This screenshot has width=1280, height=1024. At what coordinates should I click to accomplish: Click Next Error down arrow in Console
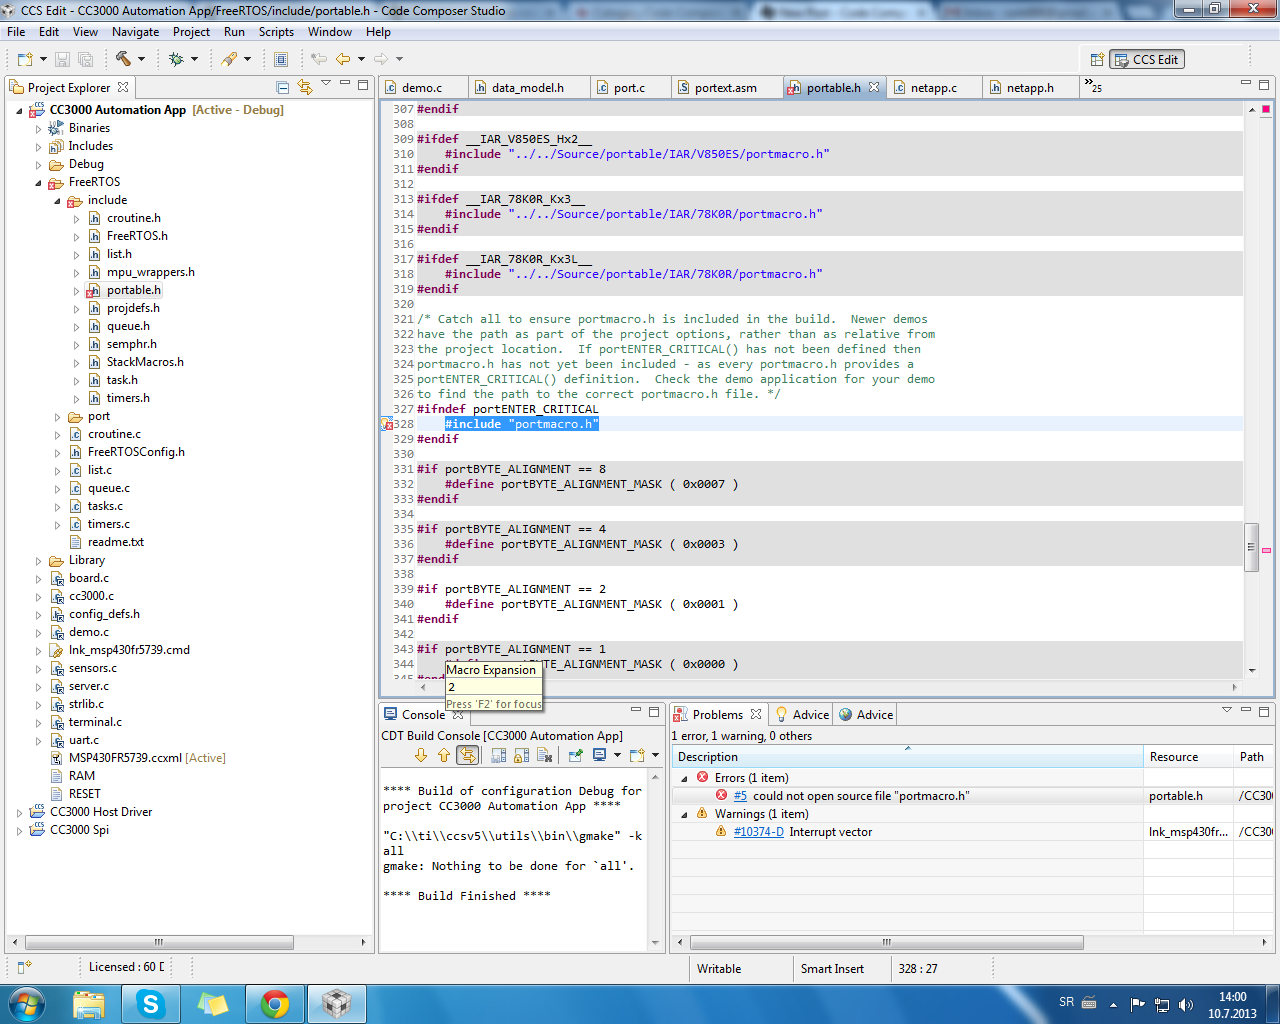point(421,756)
